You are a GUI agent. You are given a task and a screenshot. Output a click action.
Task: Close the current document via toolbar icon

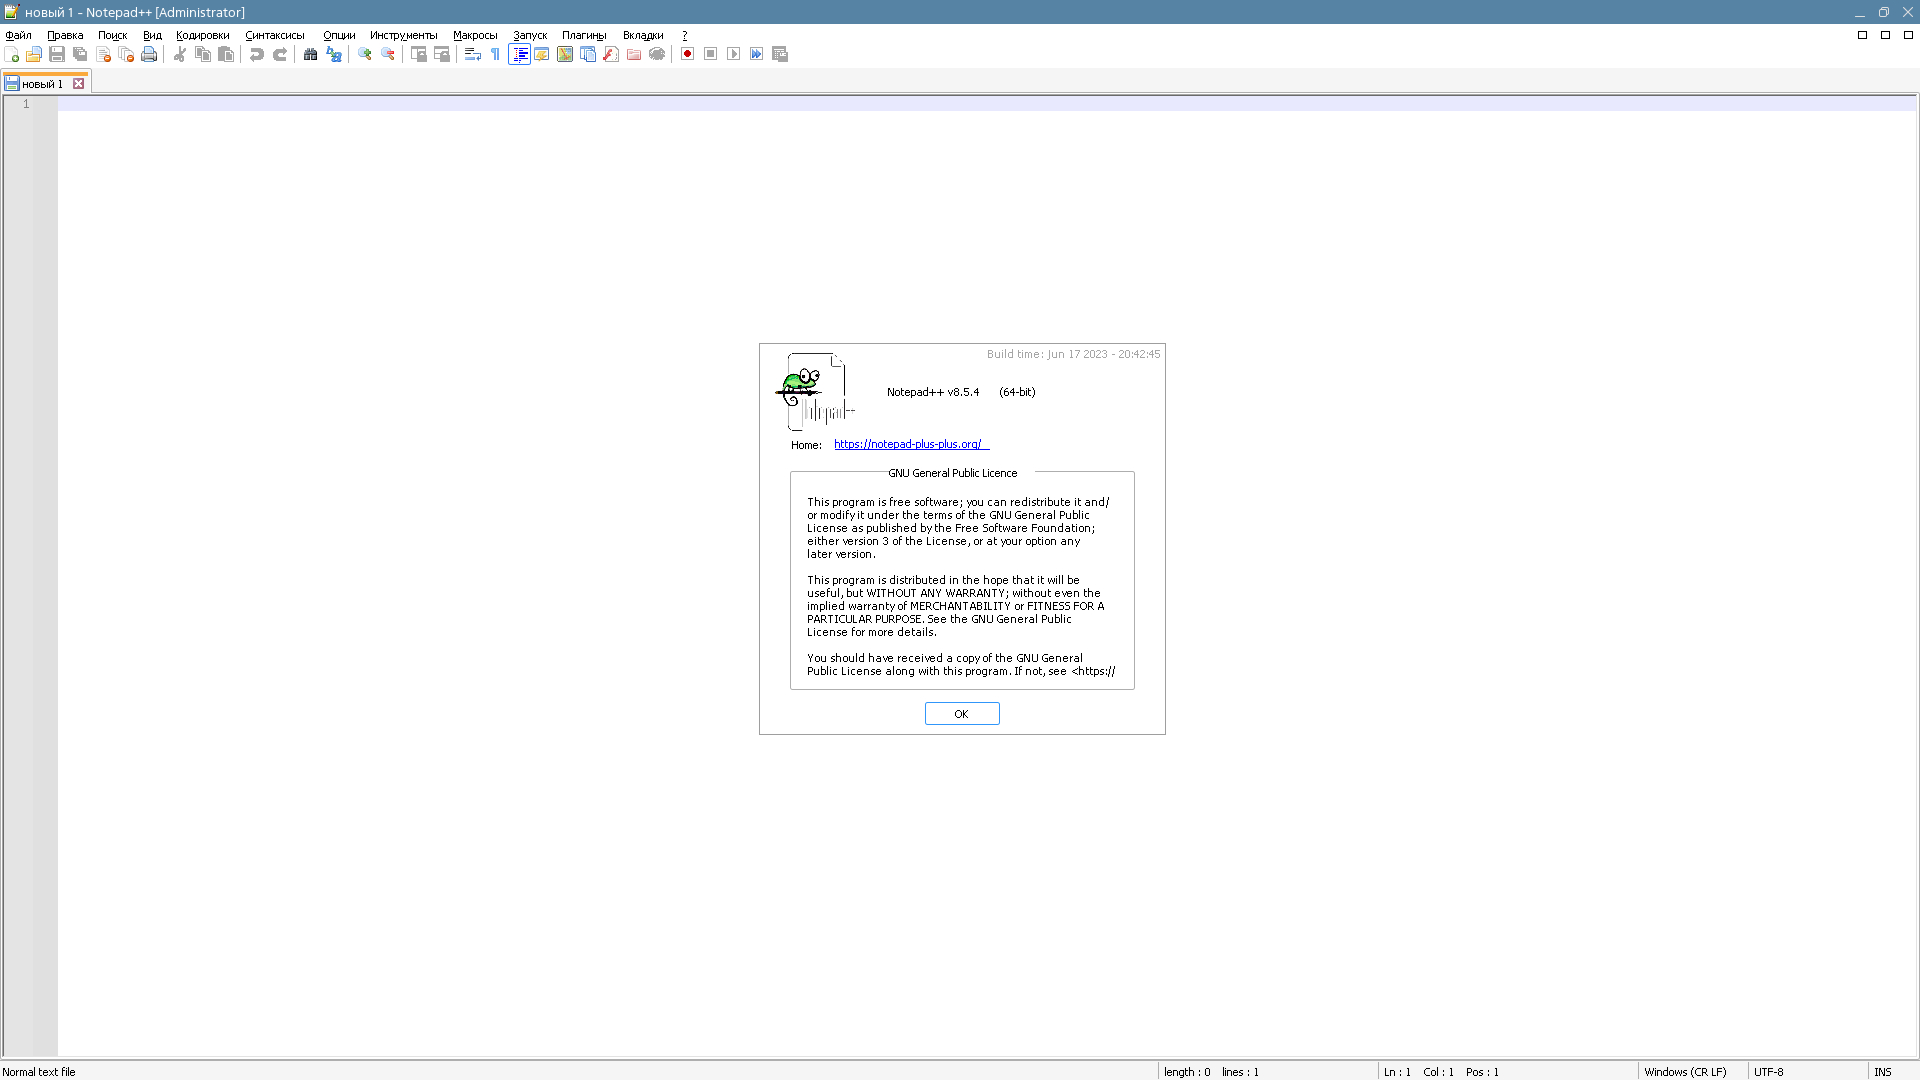pos(103,54)
